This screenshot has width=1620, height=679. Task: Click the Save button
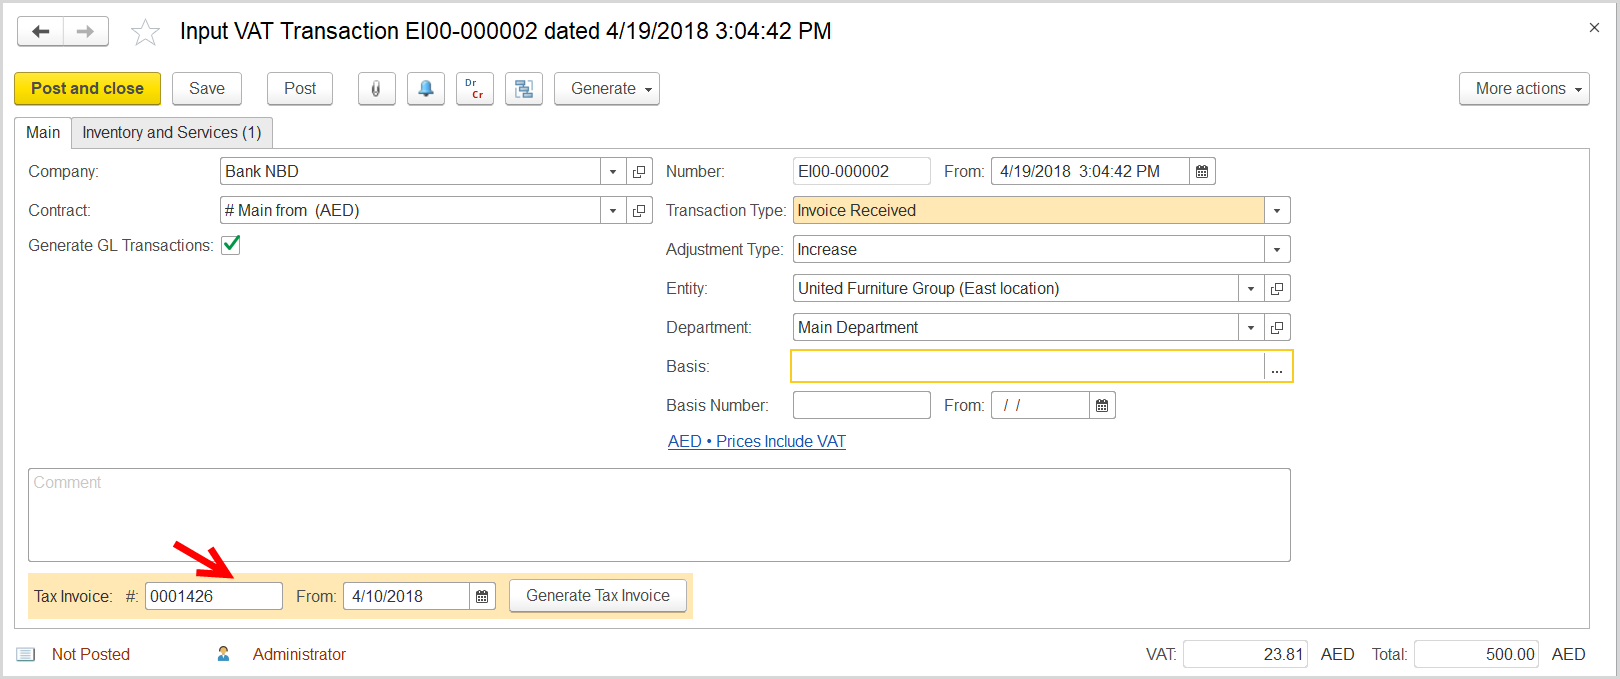pyautogui.click(x=207, y=88)
